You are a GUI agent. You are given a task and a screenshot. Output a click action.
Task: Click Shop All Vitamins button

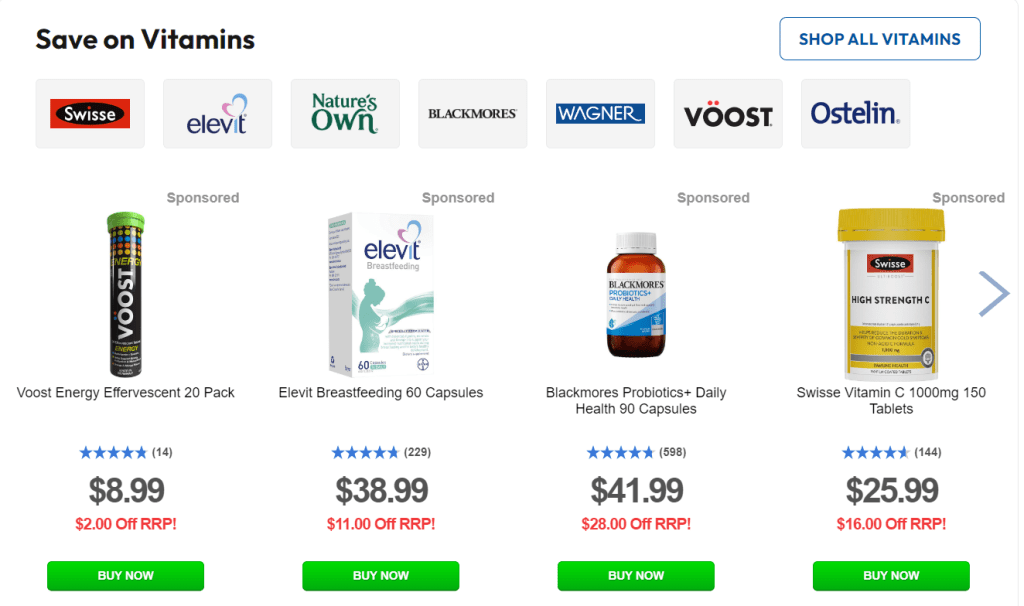tap(879, 39)
